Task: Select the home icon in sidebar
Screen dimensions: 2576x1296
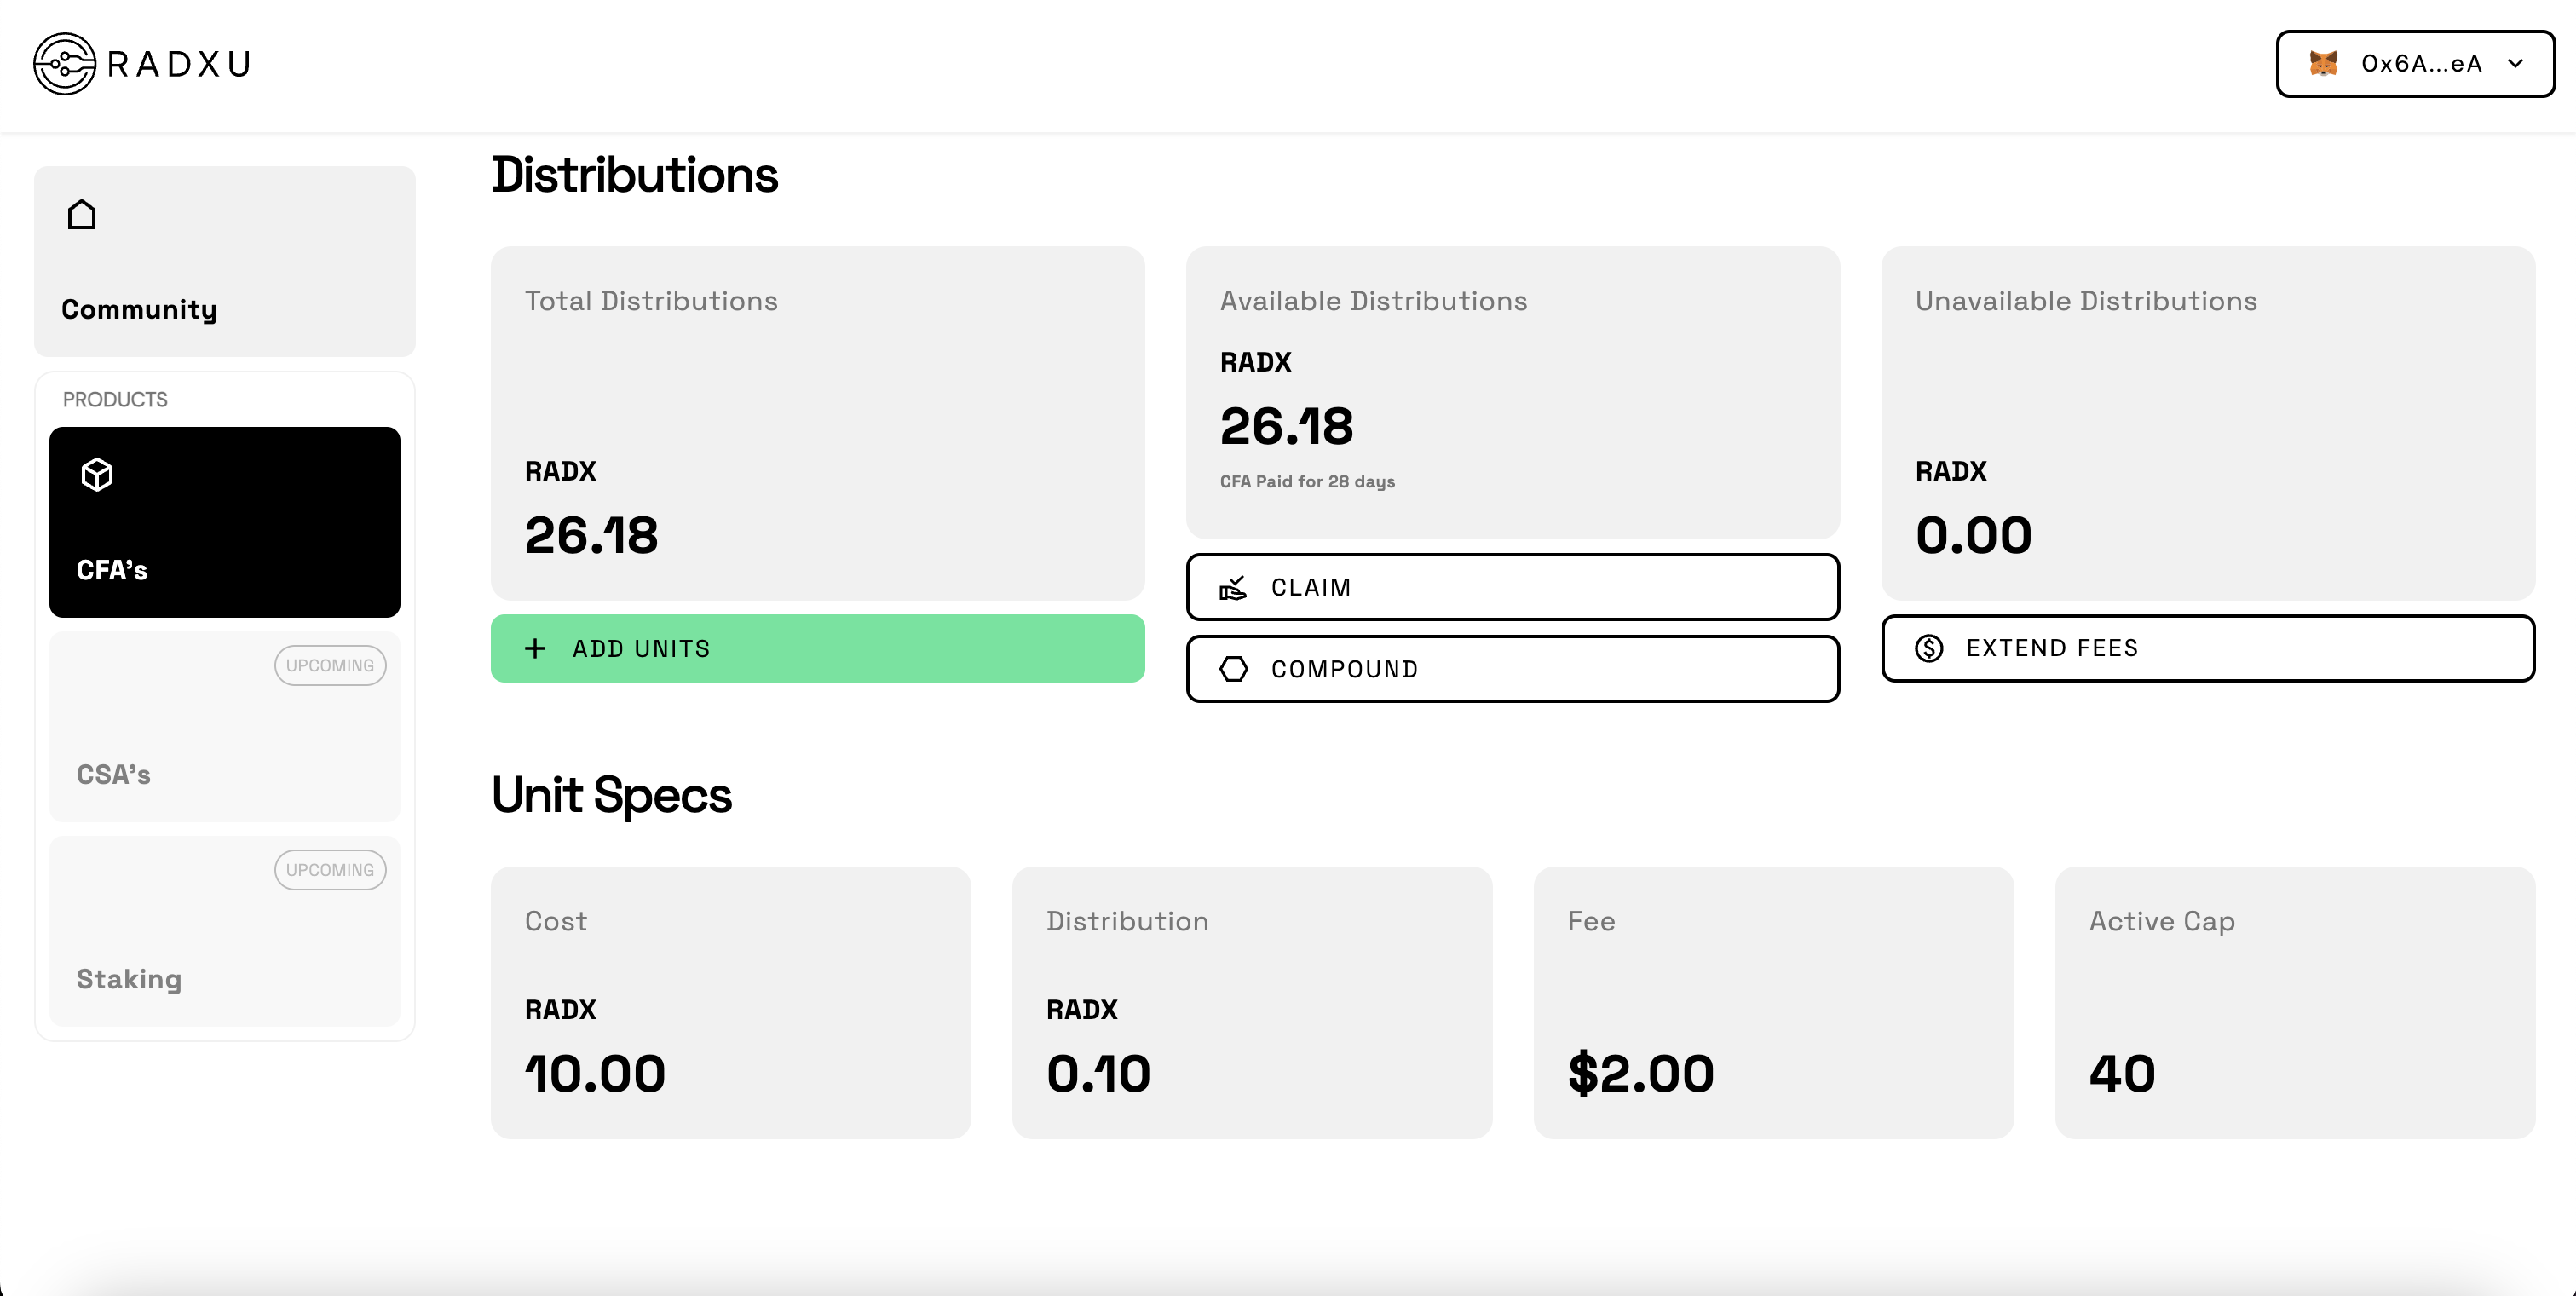Action: (82, 213)
